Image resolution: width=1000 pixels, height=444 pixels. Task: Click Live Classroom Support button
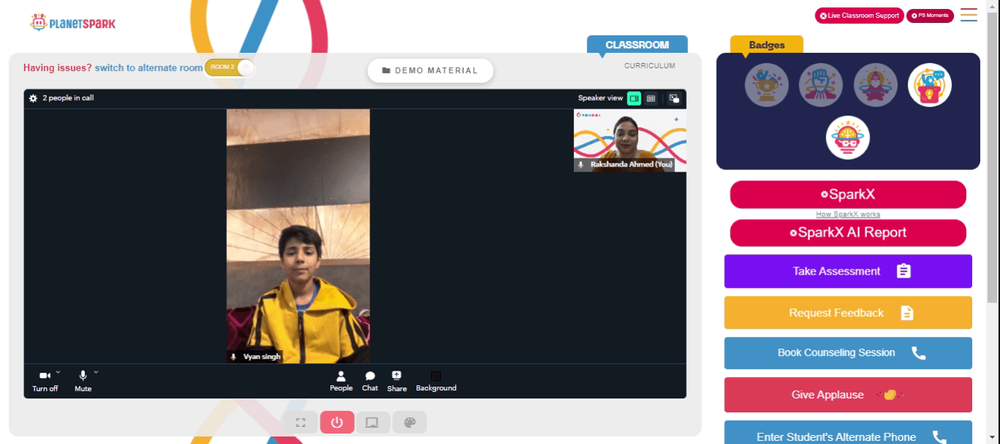[859, 16]
